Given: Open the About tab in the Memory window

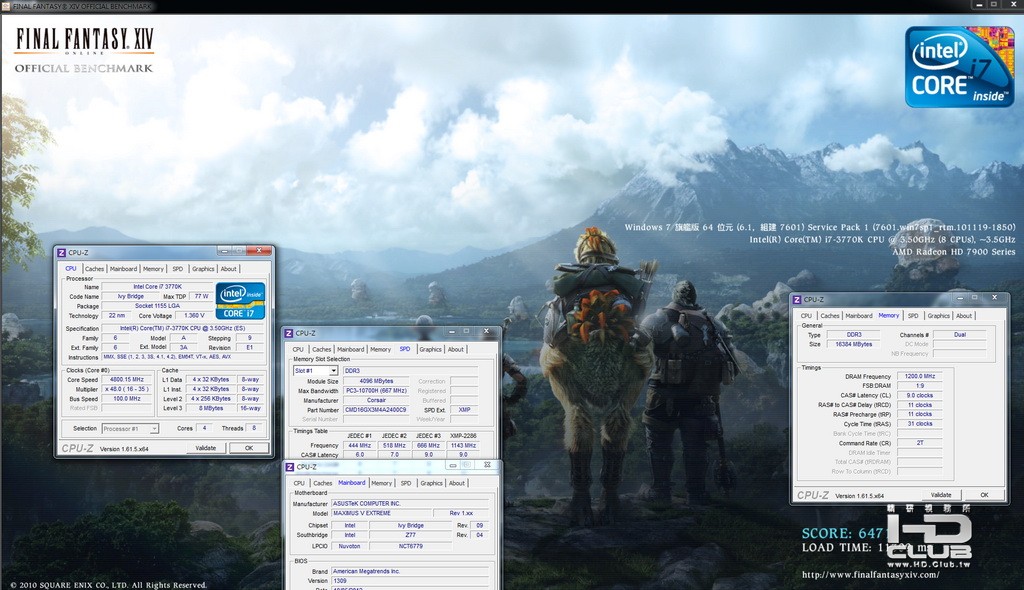Looking at the screenshot, I should (x=964, y=316).
